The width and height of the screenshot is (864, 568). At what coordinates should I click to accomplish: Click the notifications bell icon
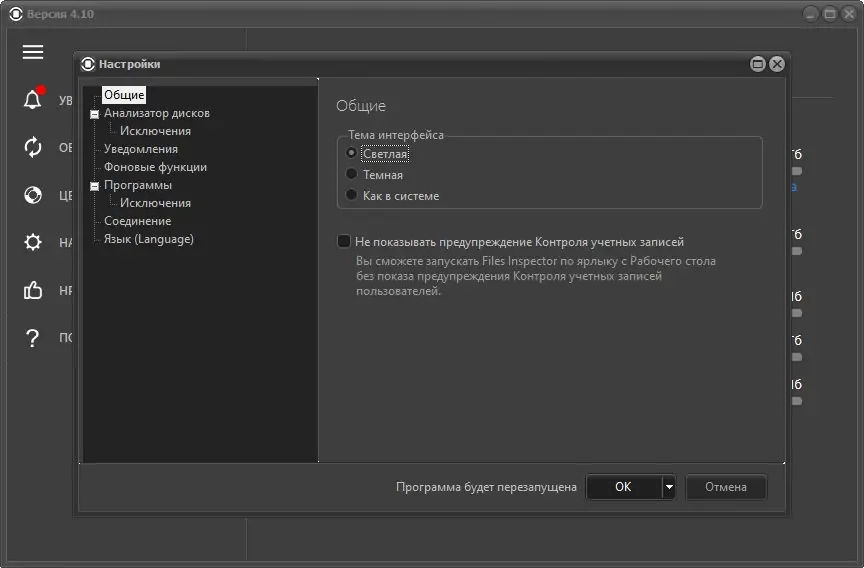tap(33, 99)
